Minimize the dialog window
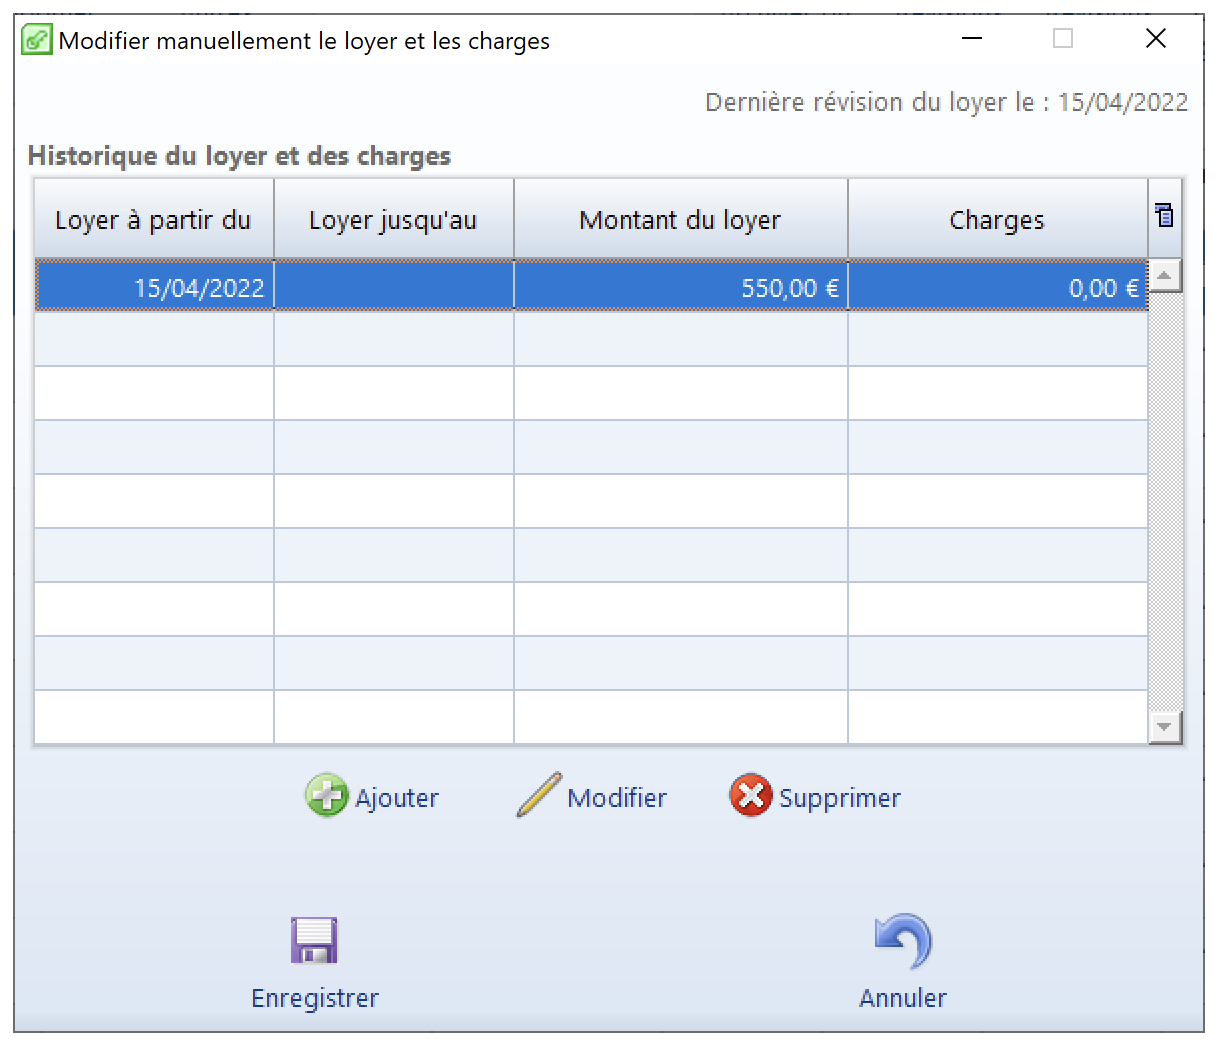The image size is (1214, 1046). [x=972, y=39]
